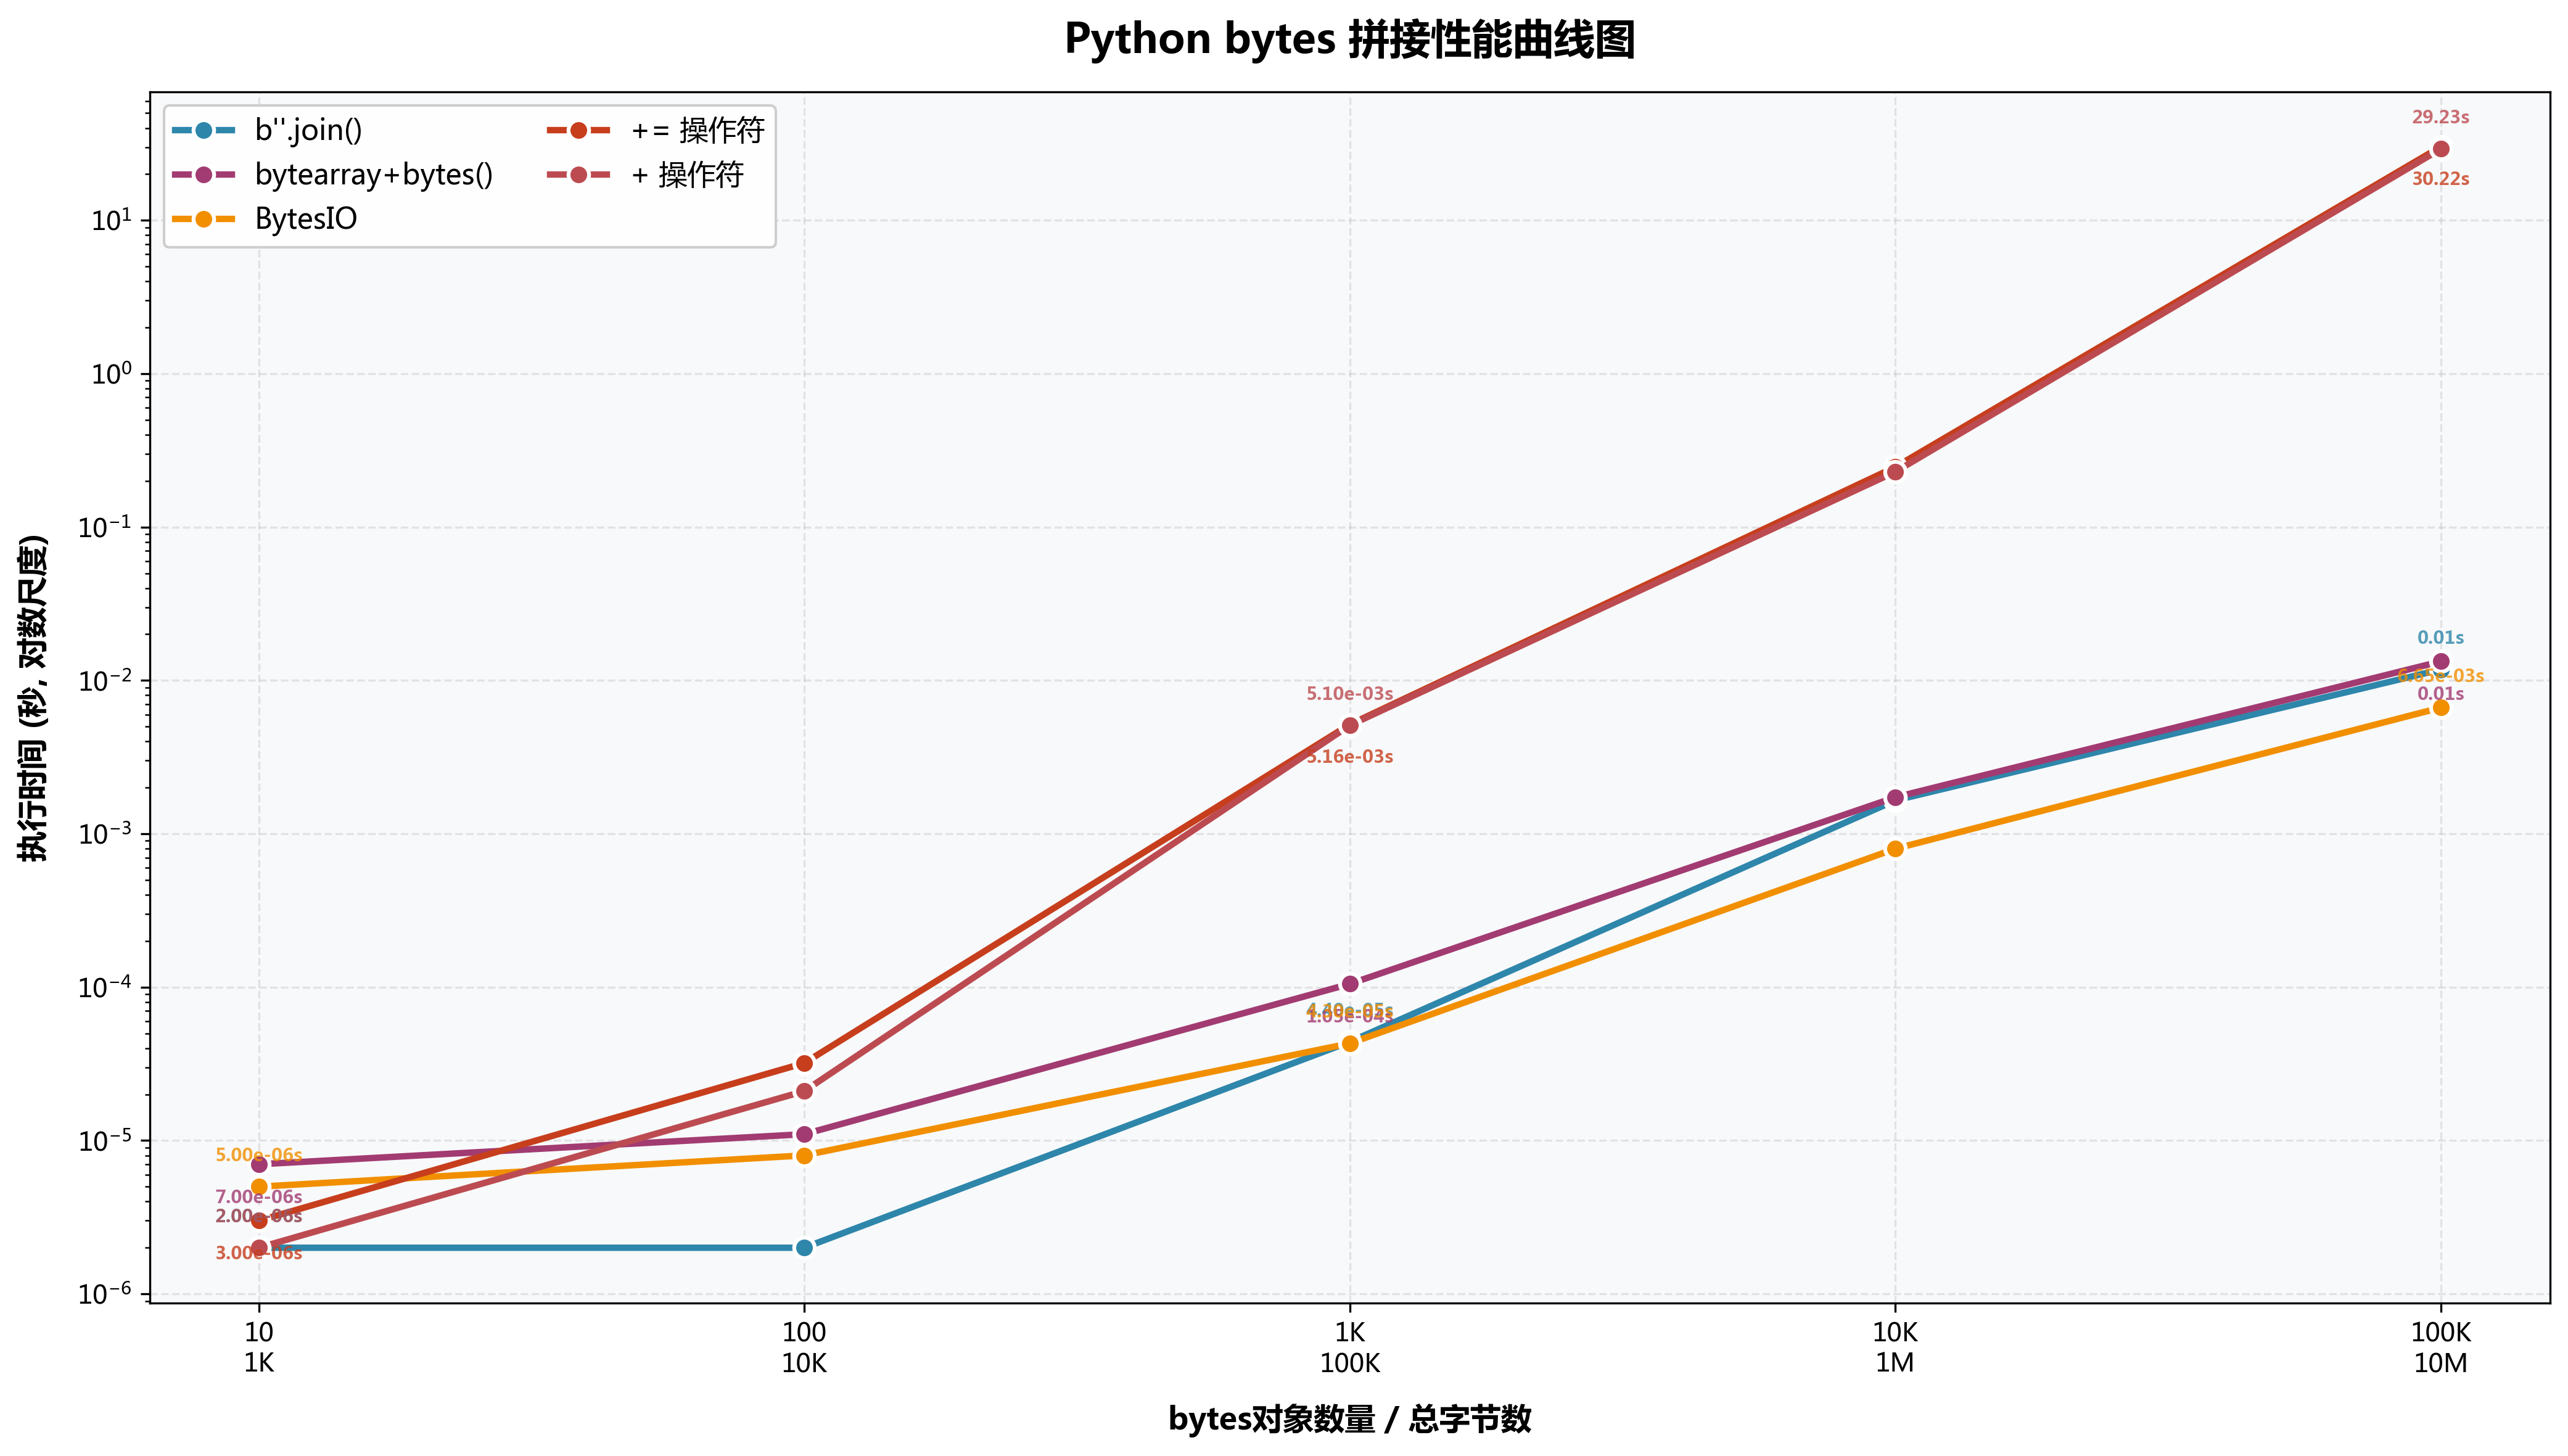The image size is (2568, 1456).
Task: Click the purple bytearray point at 1K
Action: (1350, 983)
